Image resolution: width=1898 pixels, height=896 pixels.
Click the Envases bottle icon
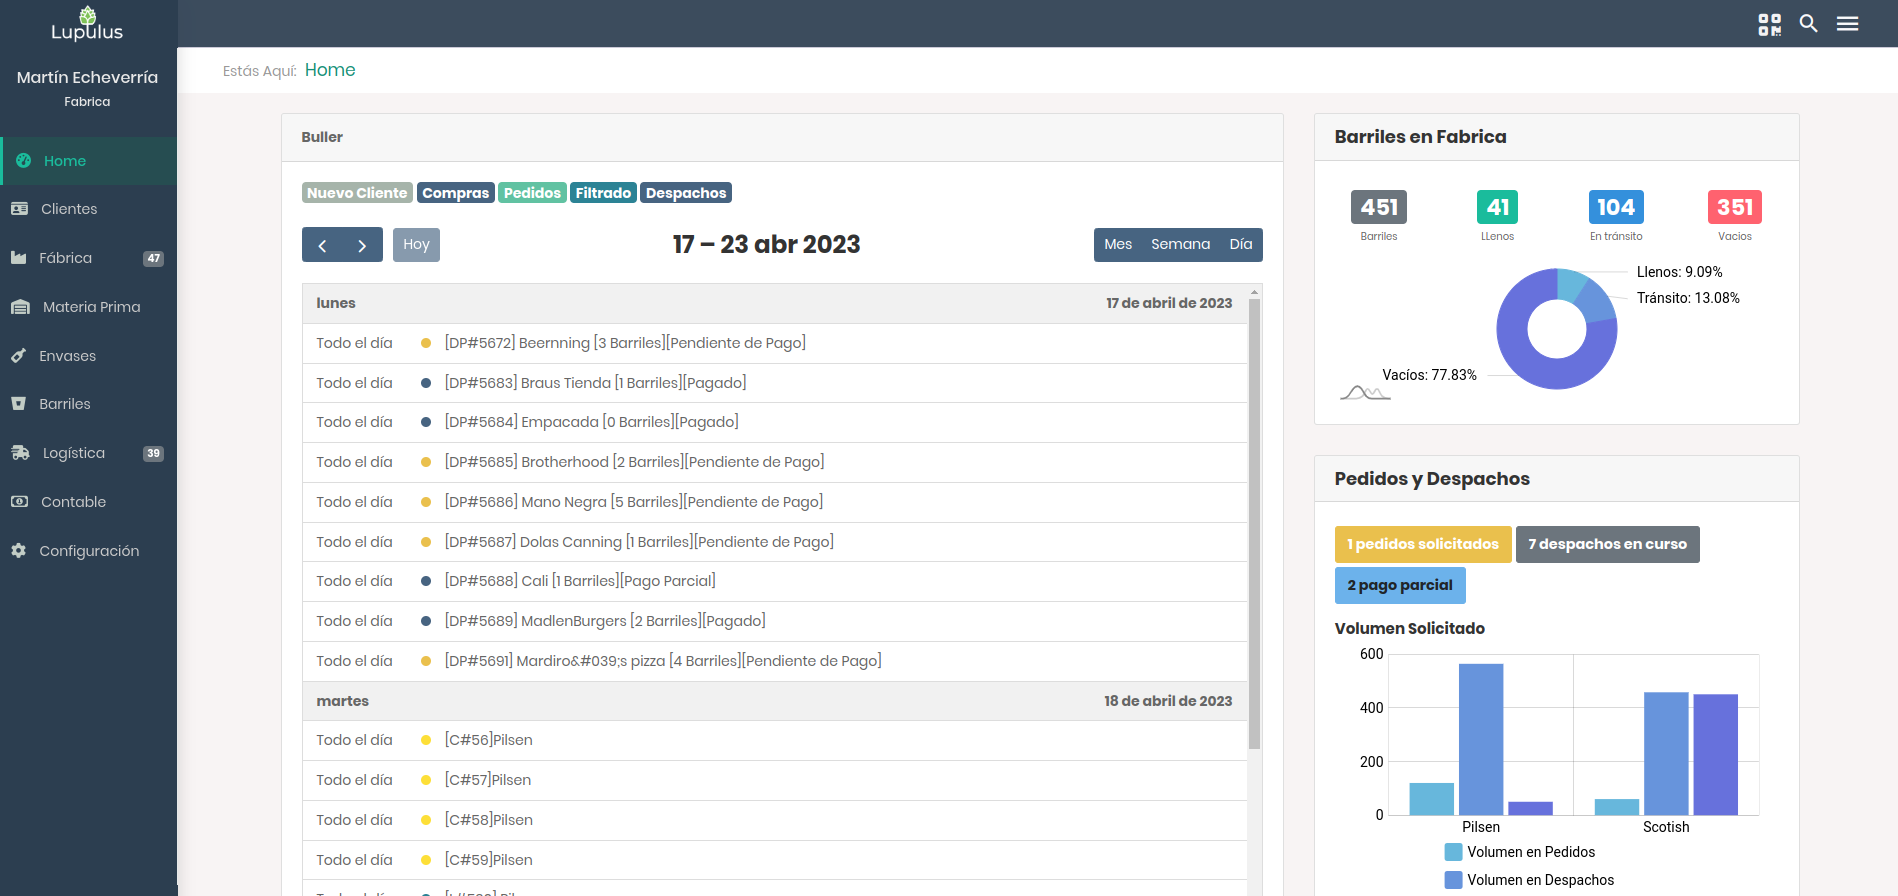pos(18,356)
